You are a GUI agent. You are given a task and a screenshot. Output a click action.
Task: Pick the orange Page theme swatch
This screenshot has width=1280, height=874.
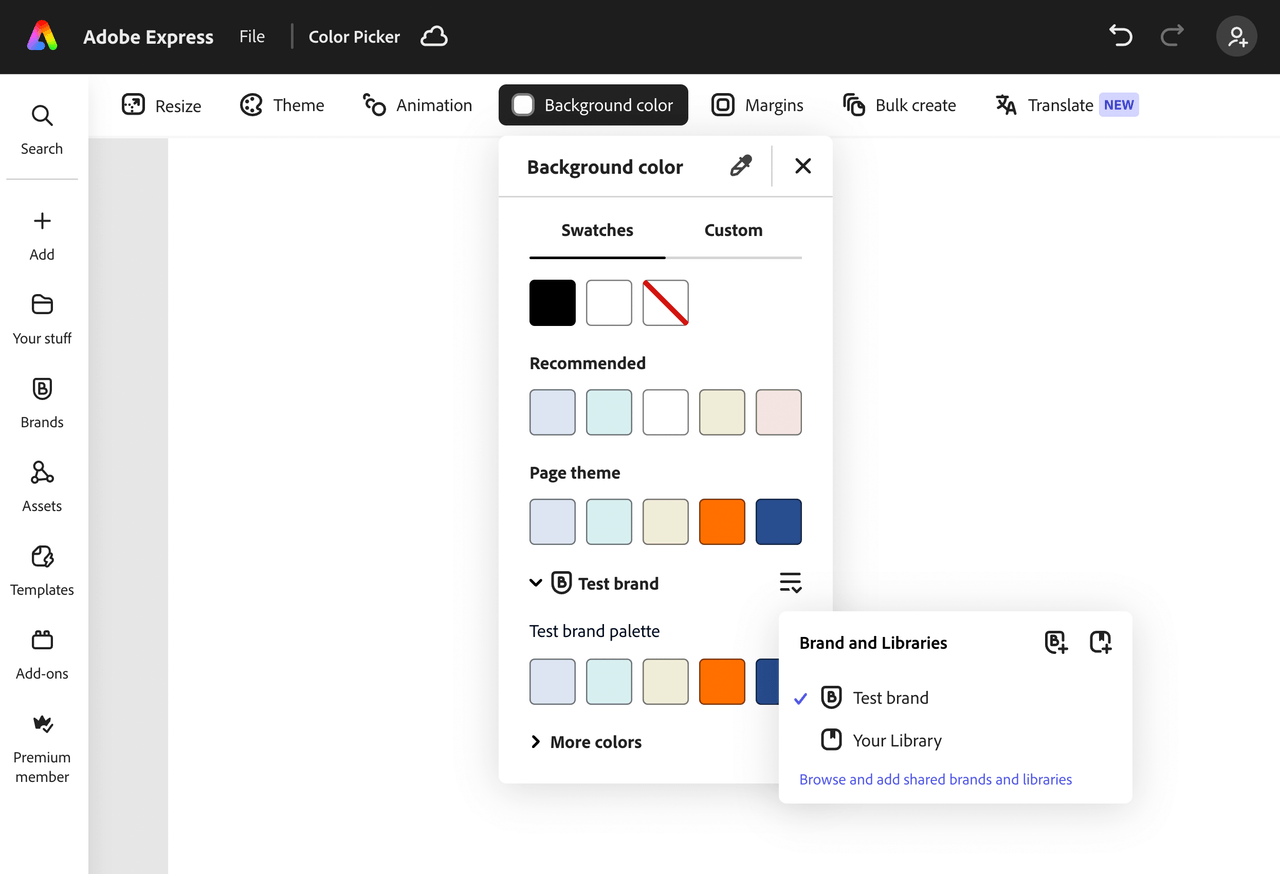[x=722, y=522]
